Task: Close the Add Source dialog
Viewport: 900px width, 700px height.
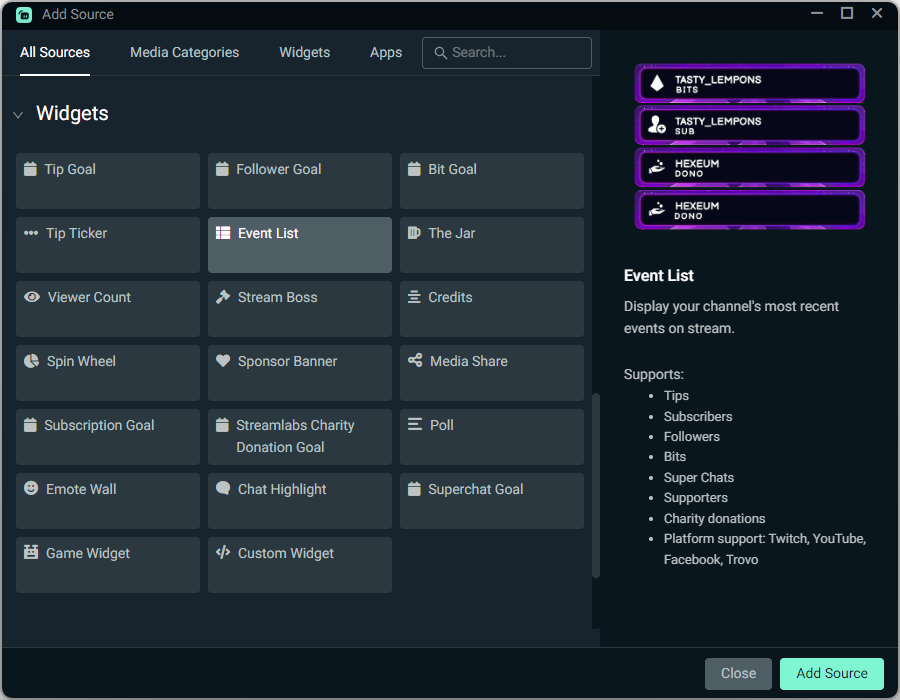Action: point(738,673)
